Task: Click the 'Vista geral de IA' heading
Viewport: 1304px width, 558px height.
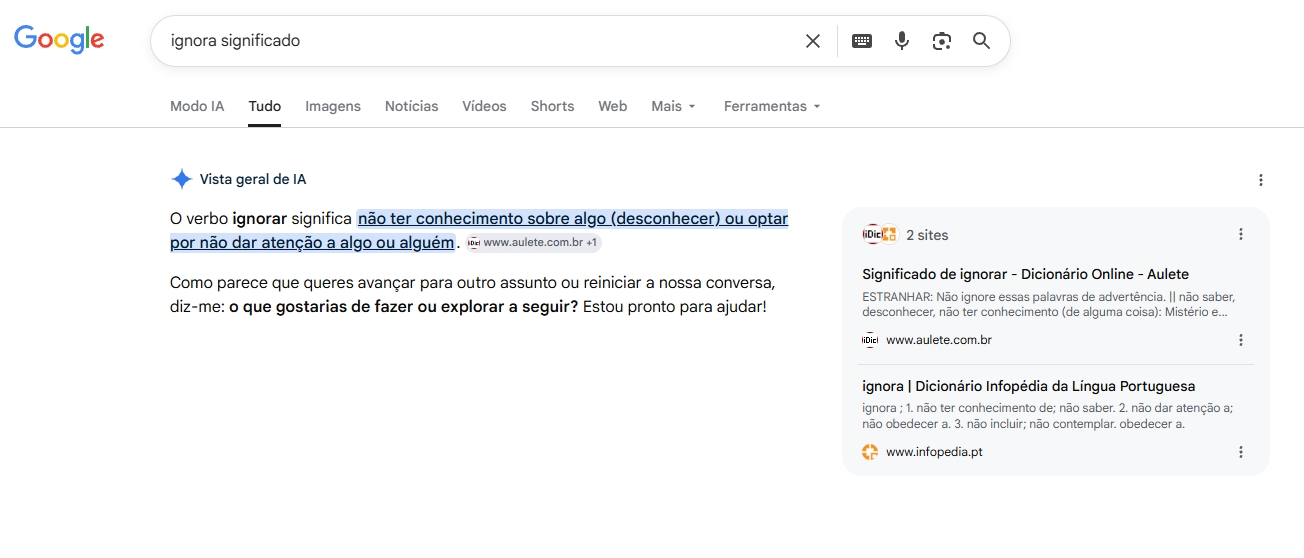Action: (253, 180)
